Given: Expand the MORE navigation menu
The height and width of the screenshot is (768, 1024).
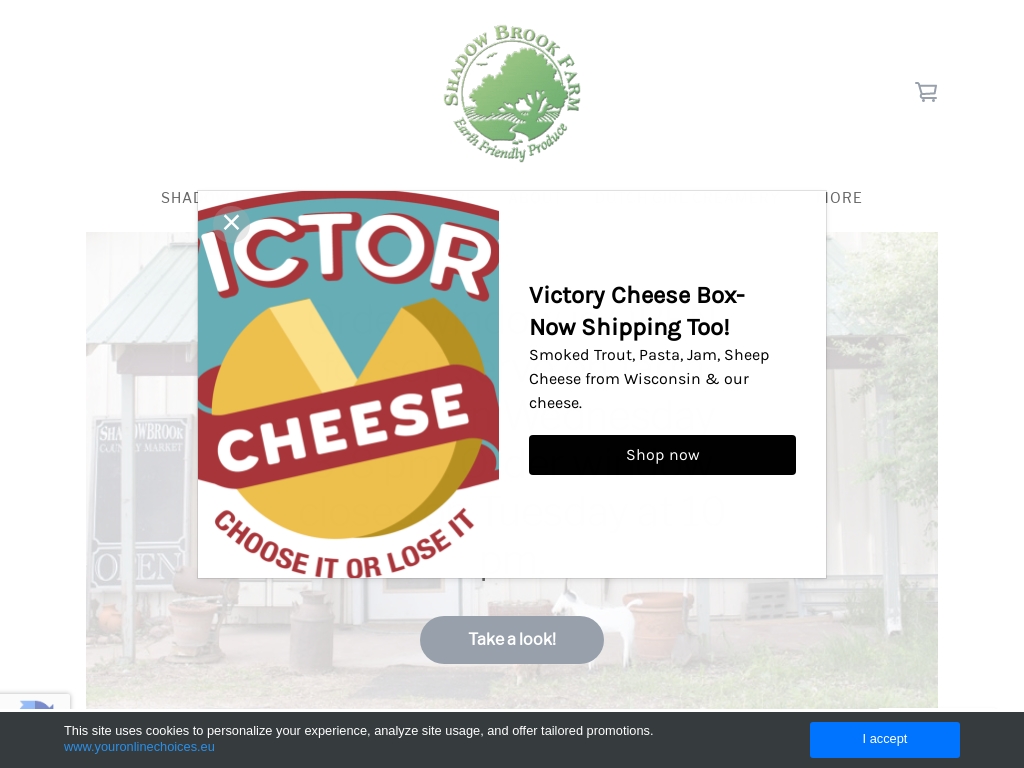Looking at the screenshot, I should [844, 198].
